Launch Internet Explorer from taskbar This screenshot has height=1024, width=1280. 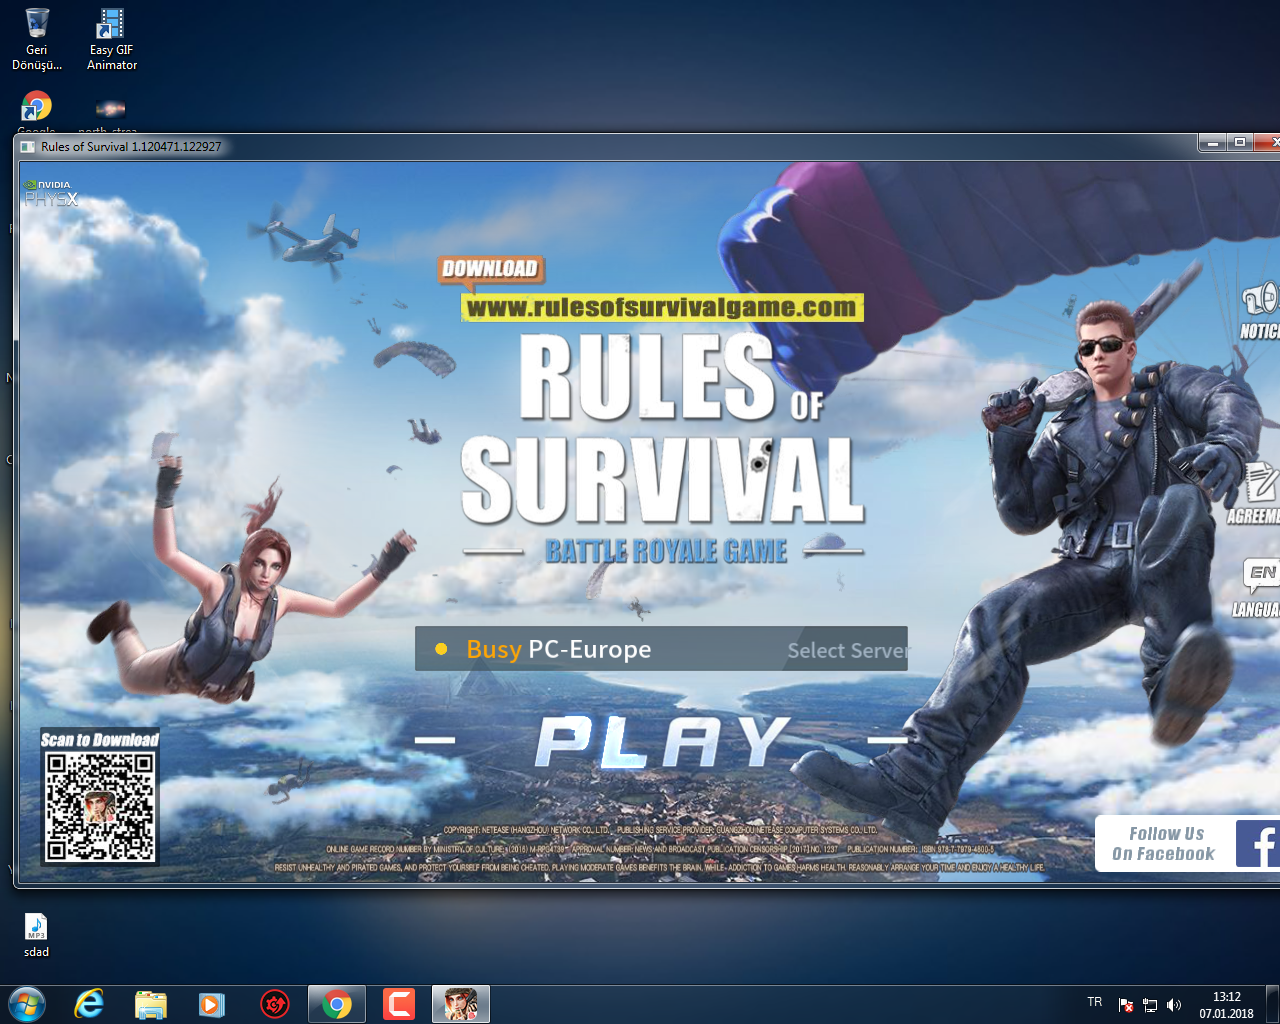(89, 1004)
